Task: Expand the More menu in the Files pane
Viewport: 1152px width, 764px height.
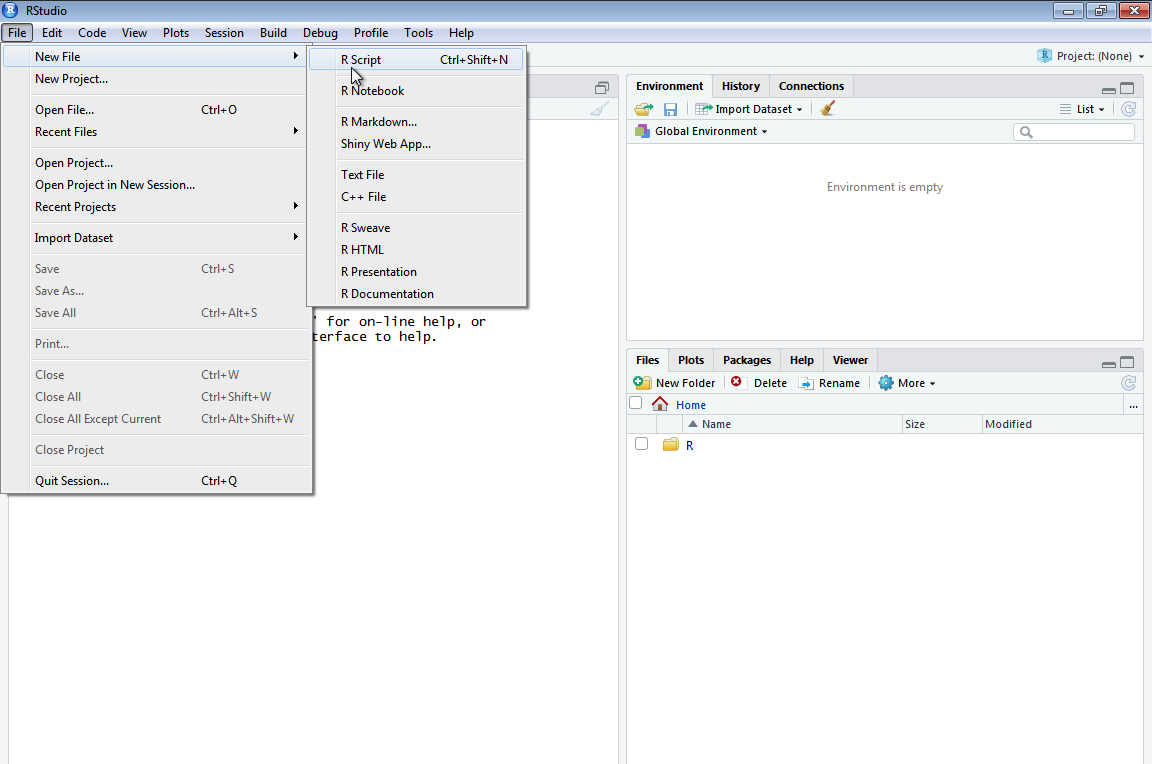Action: tap(906, 382)
